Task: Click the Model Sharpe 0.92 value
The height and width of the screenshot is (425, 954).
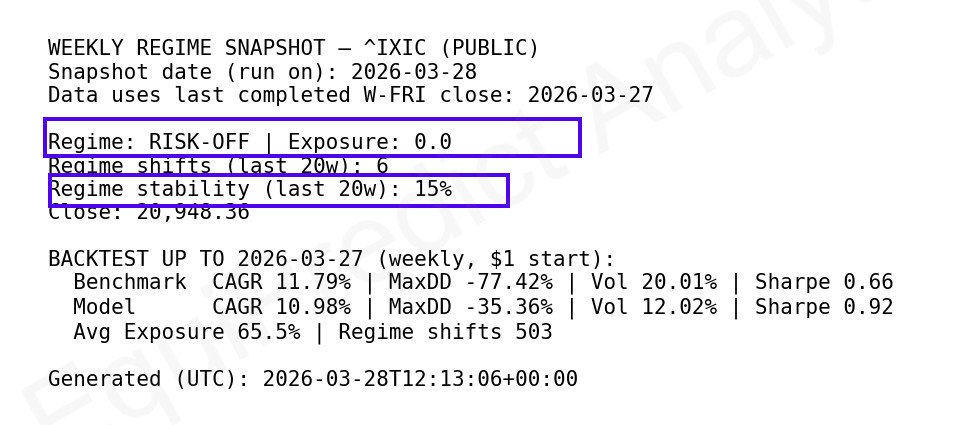Action: click(824, 306)
